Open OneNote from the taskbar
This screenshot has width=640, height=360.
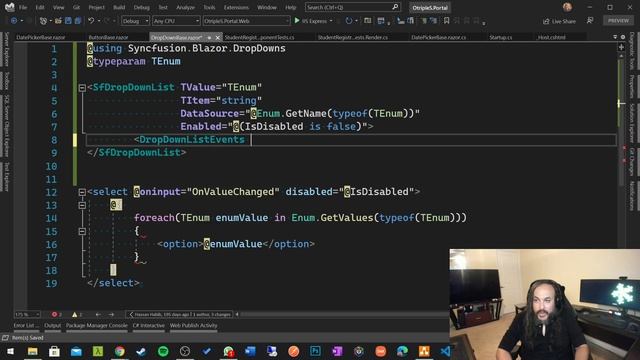pos(337,351)
